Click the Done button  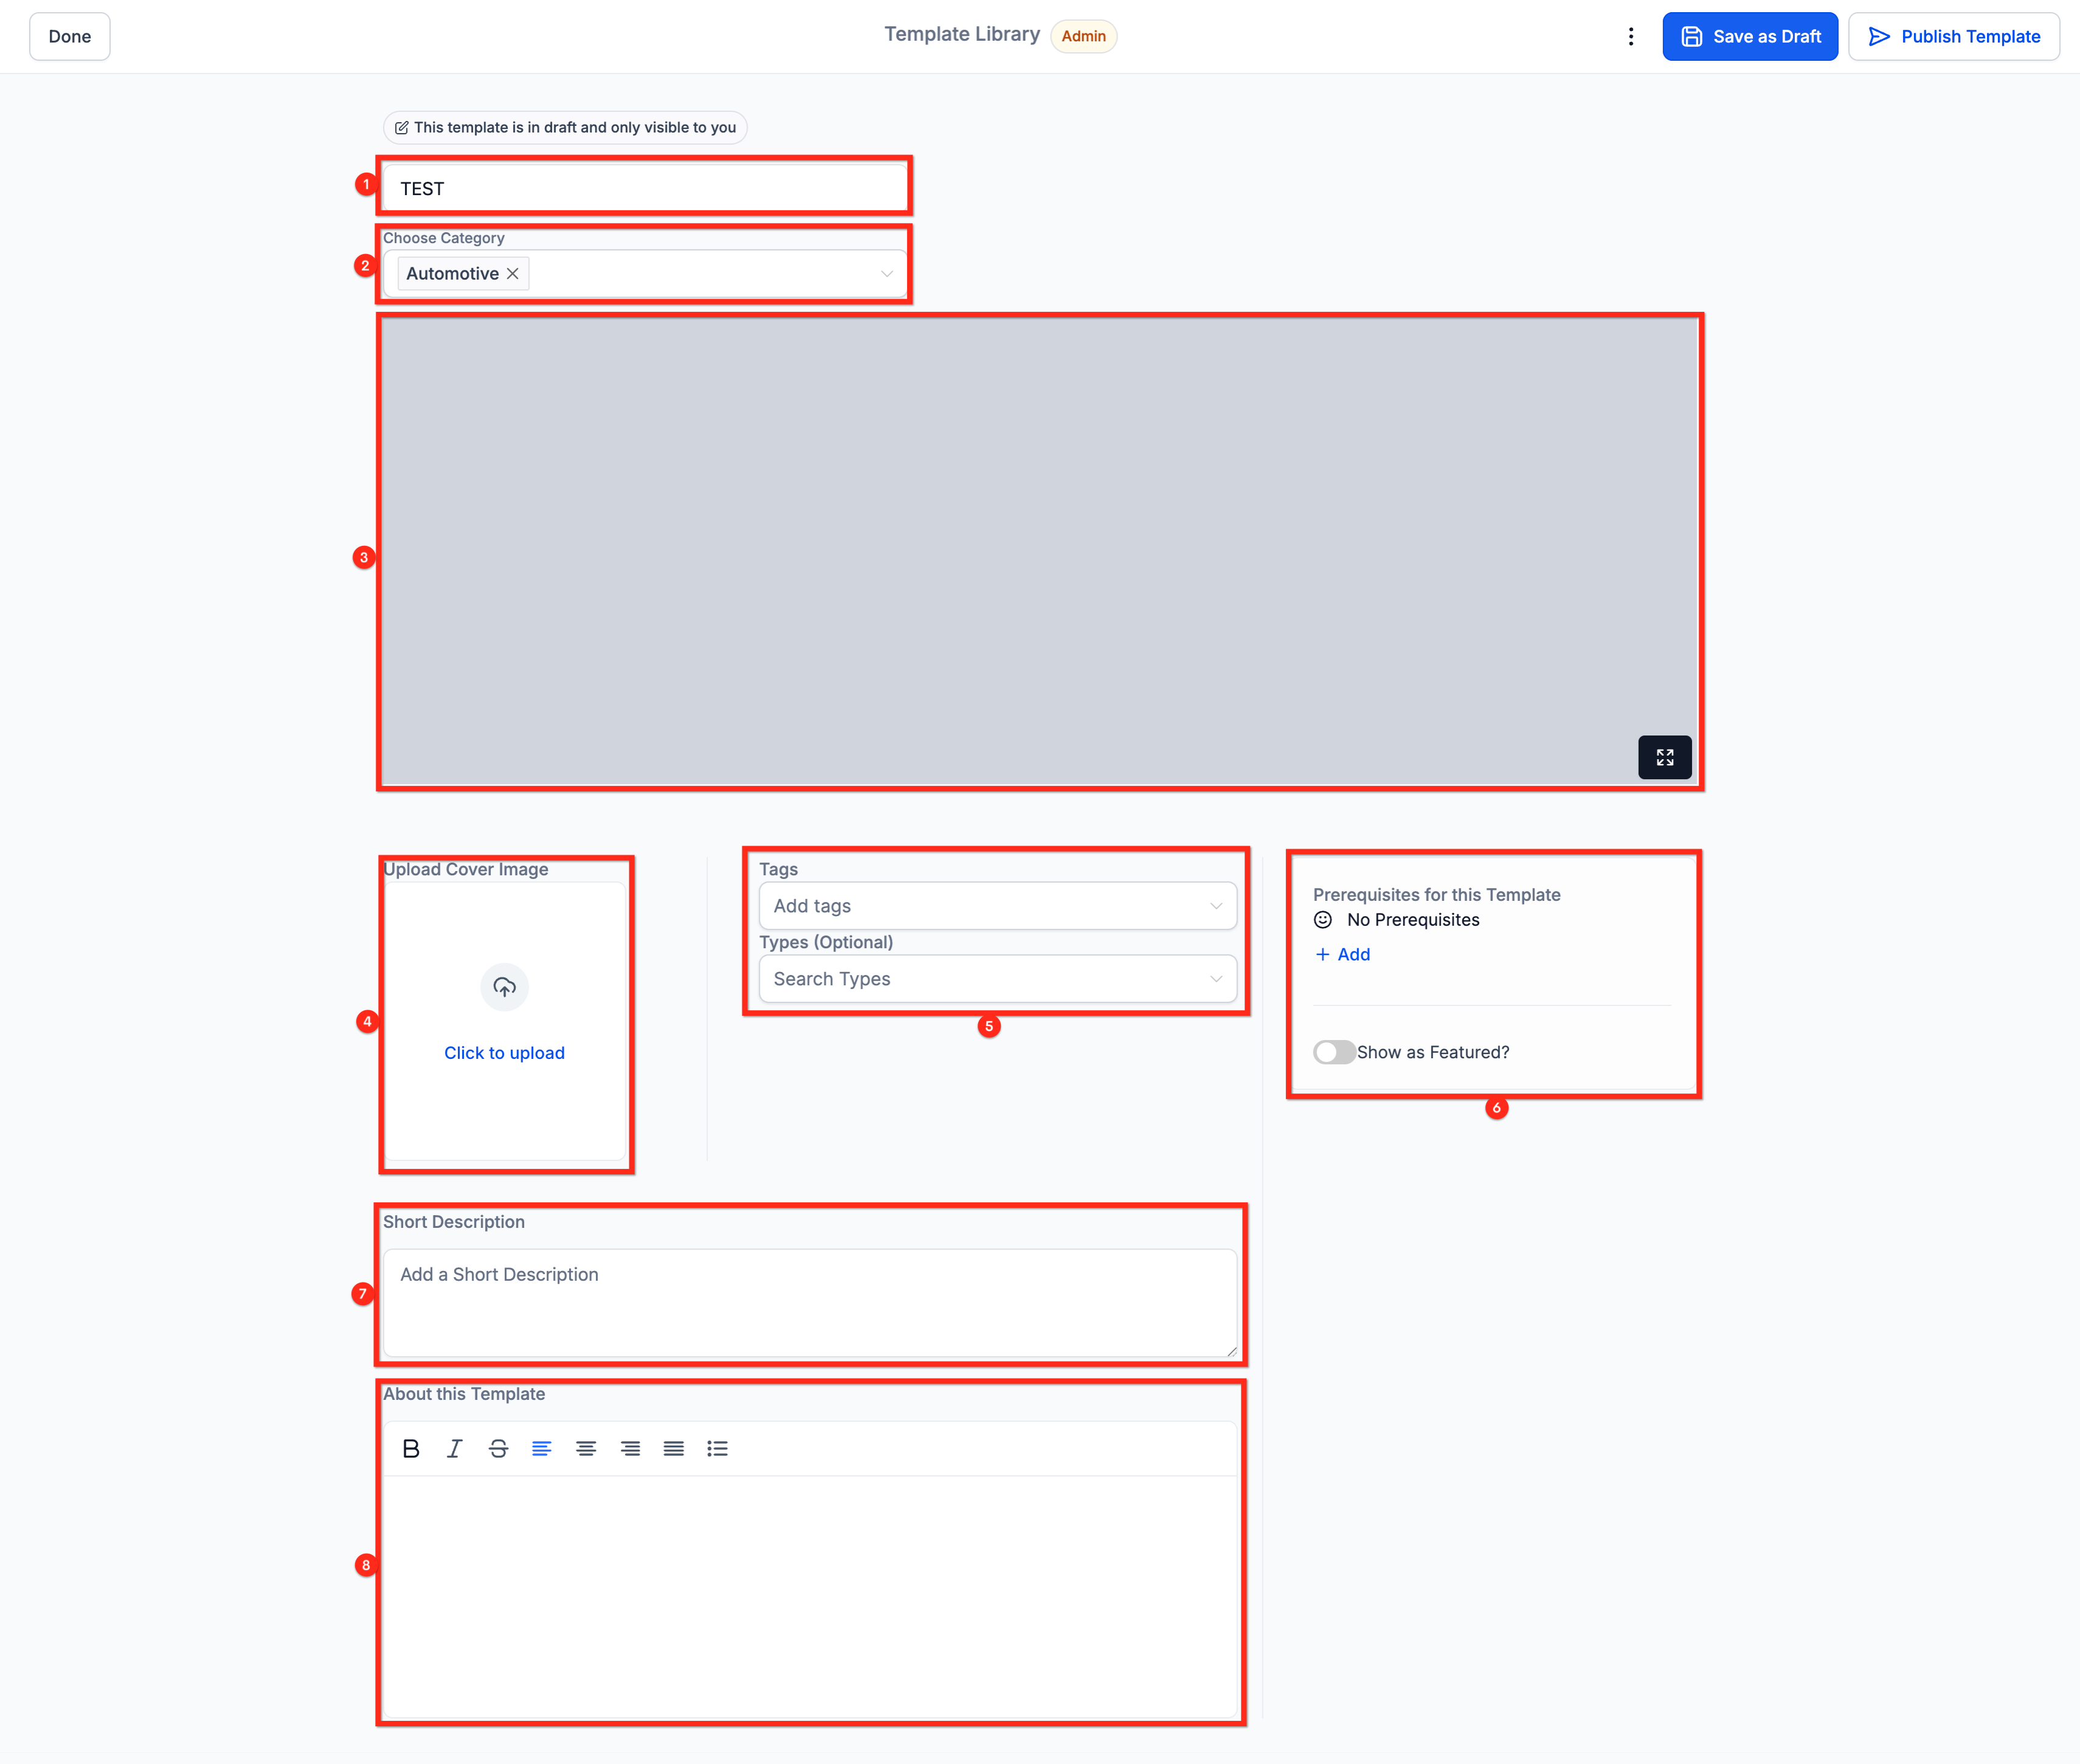pos(70,36)
